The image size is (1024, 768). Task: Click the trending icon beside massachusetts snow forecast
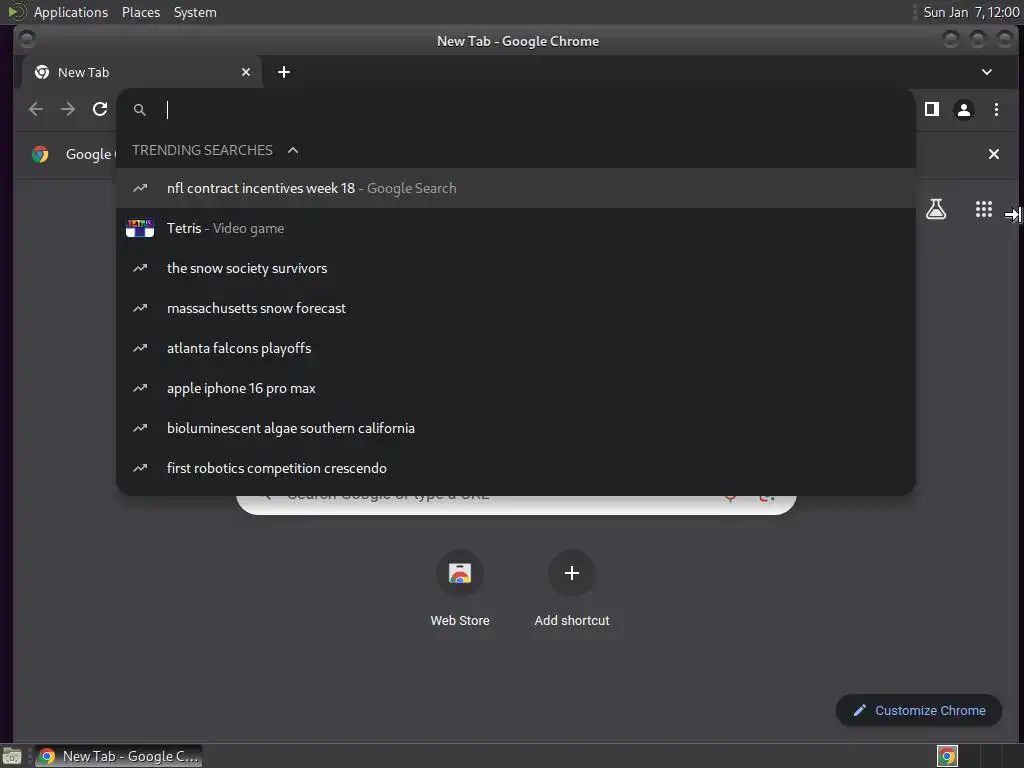coord(140,308)
